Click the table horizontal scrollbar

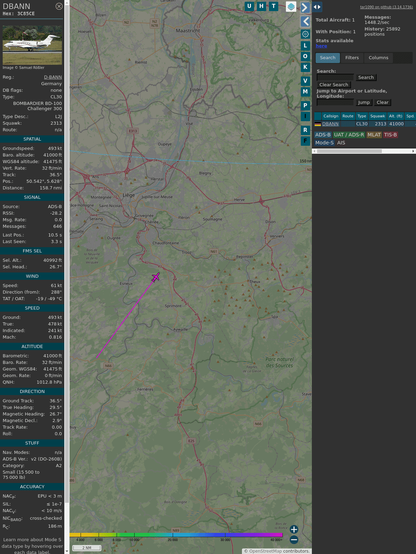tap(364, 151)
